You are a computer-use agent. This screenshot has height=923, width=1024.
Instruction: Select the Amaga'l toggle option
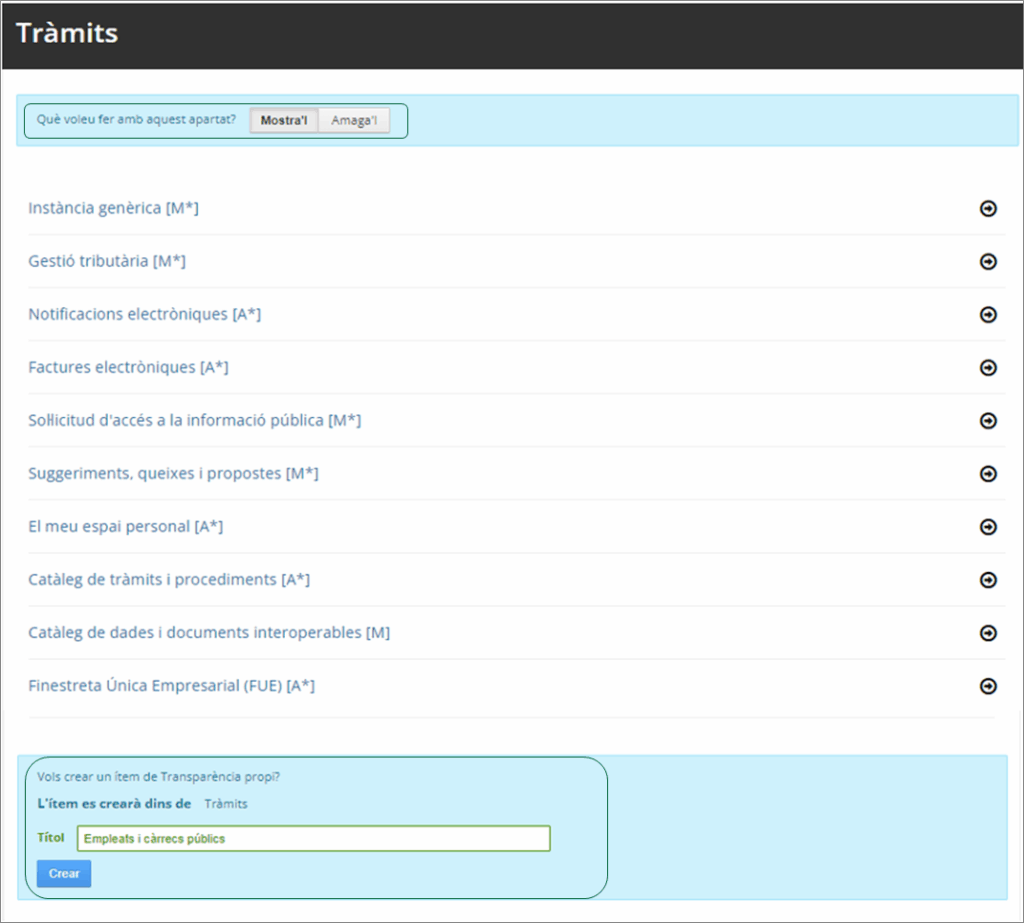[354, 121]
